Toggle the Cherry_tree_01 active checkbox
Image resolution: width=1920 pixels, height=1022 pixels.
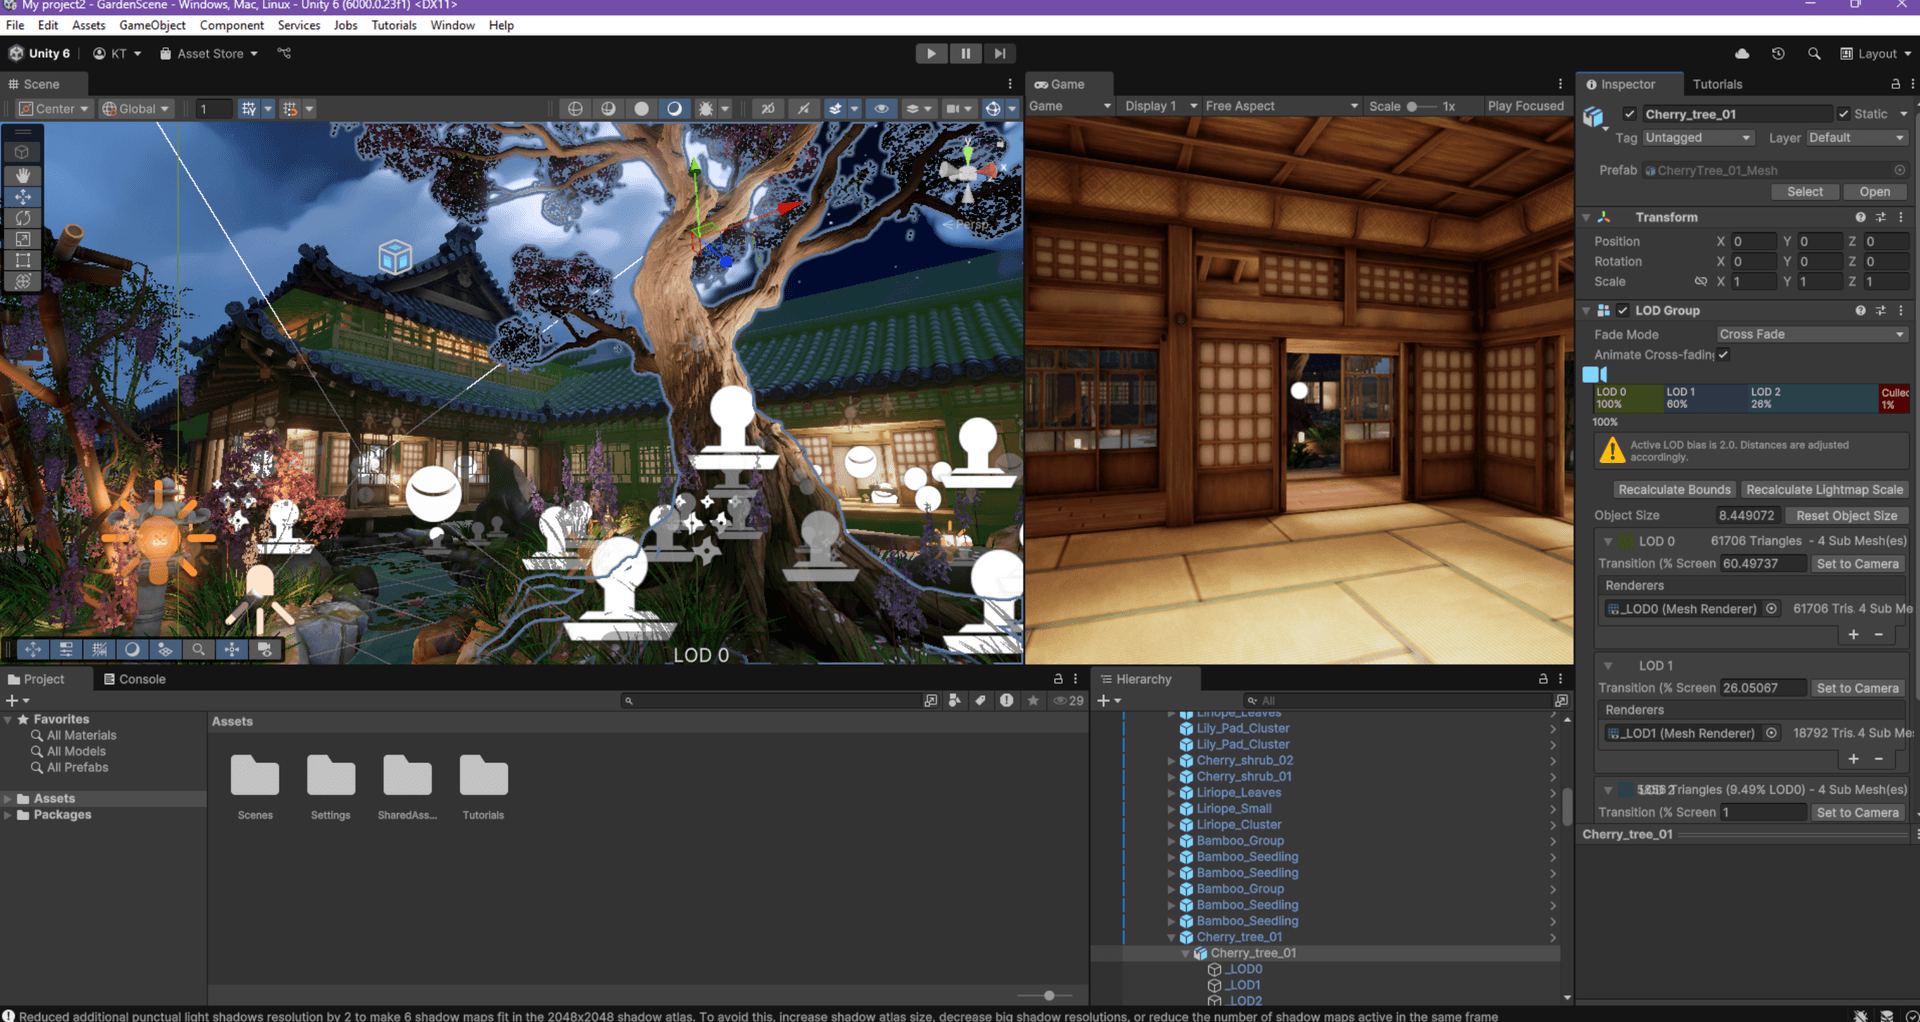click(1630, 114)
